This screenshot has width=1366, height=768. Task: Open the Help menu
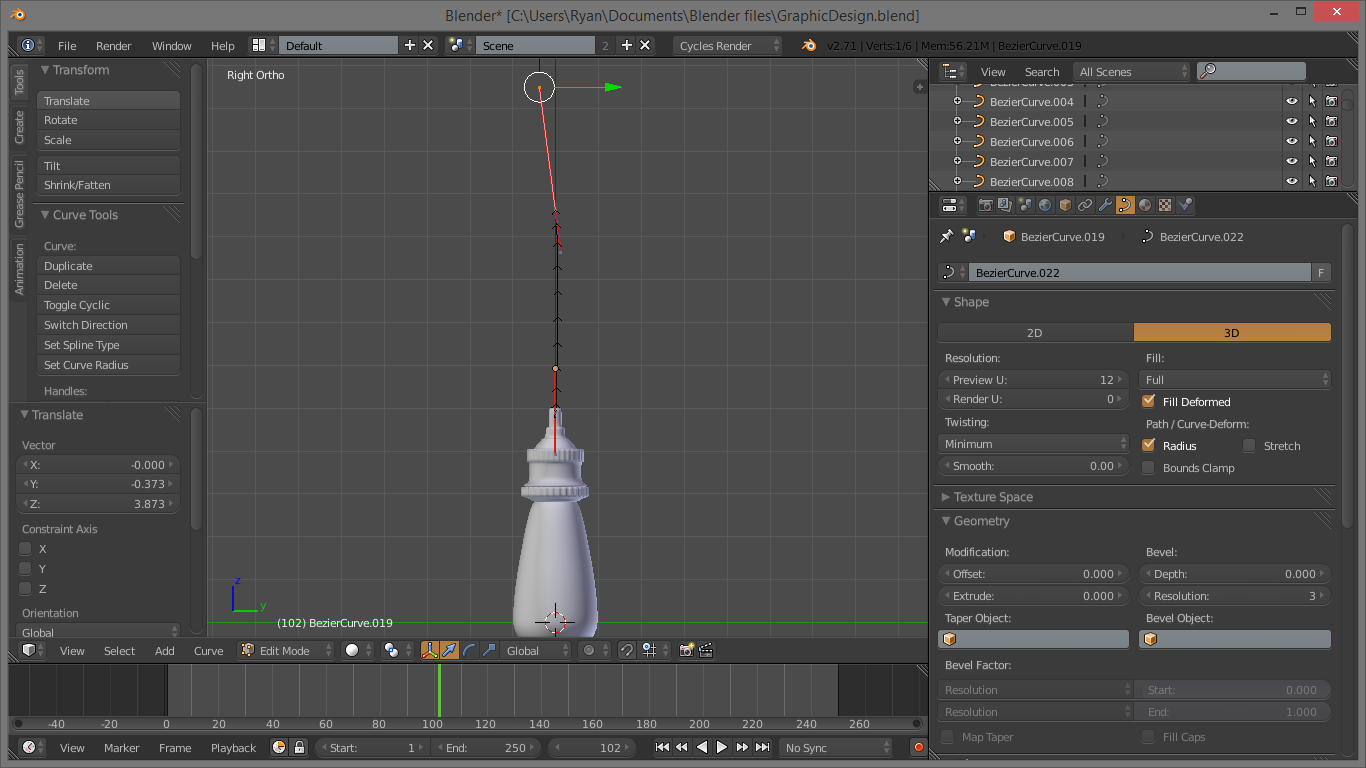[x=223, y=46]
